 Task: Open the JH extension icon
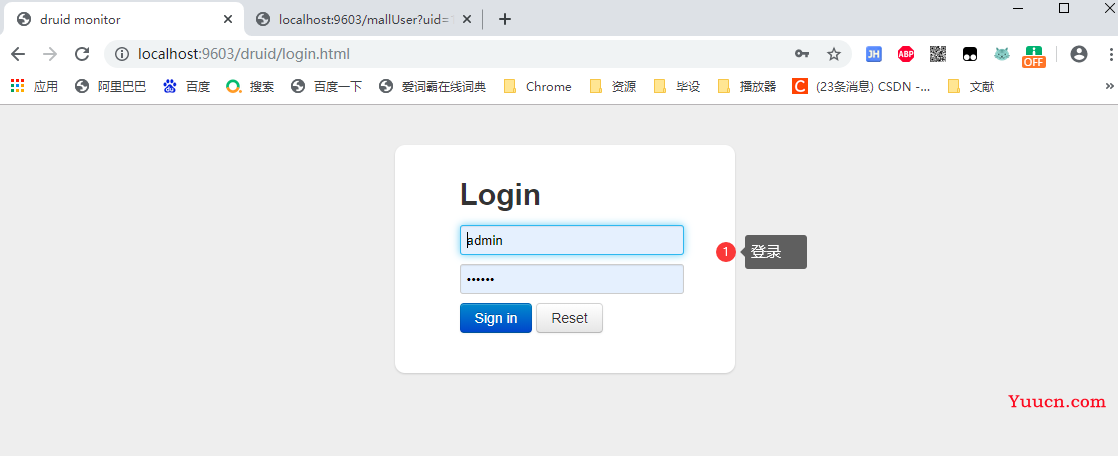(873, 54)
